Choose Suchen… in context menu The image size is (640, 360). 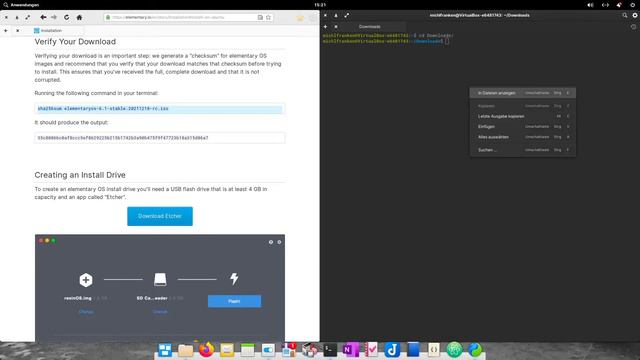click(x=523, y=150)
